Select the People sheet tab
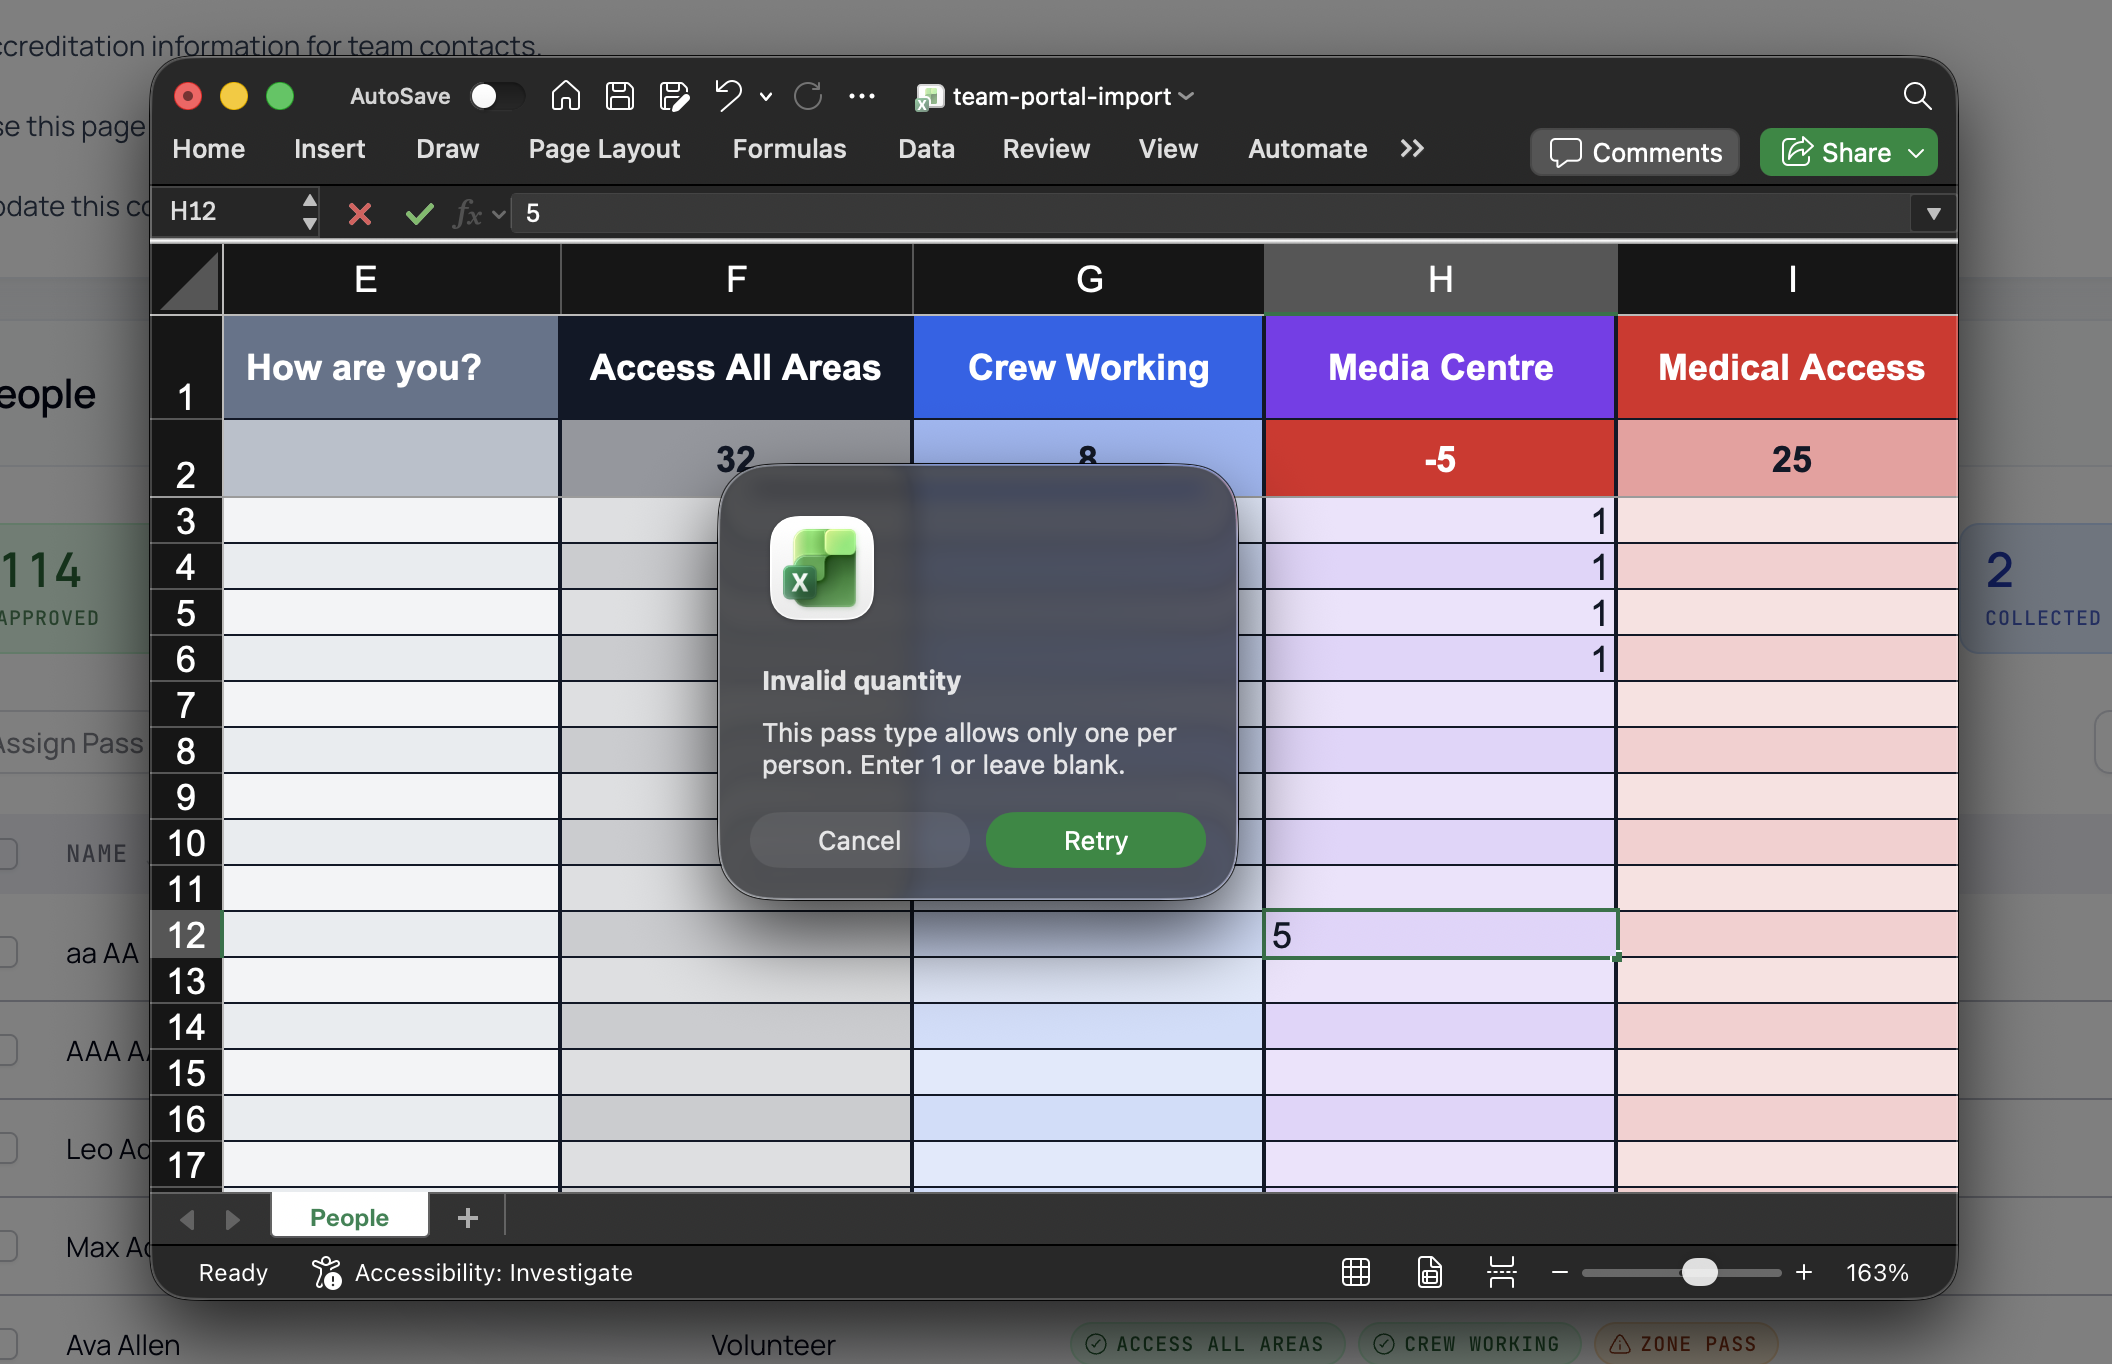 [x=349, y=1217]
